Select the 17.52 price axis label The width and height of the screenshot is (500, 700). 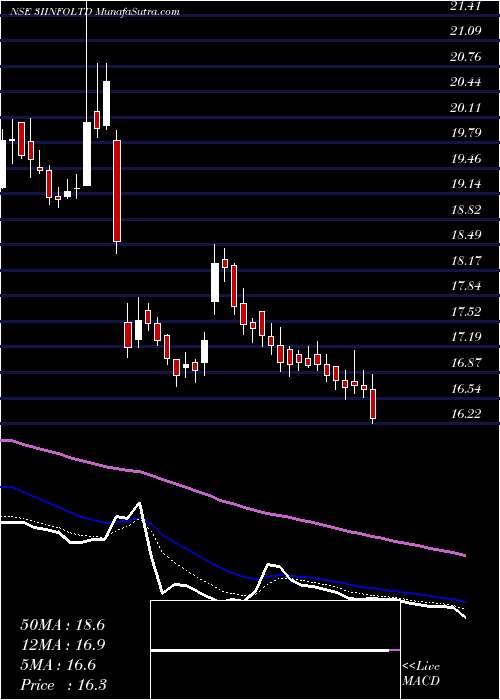[468, 312]
